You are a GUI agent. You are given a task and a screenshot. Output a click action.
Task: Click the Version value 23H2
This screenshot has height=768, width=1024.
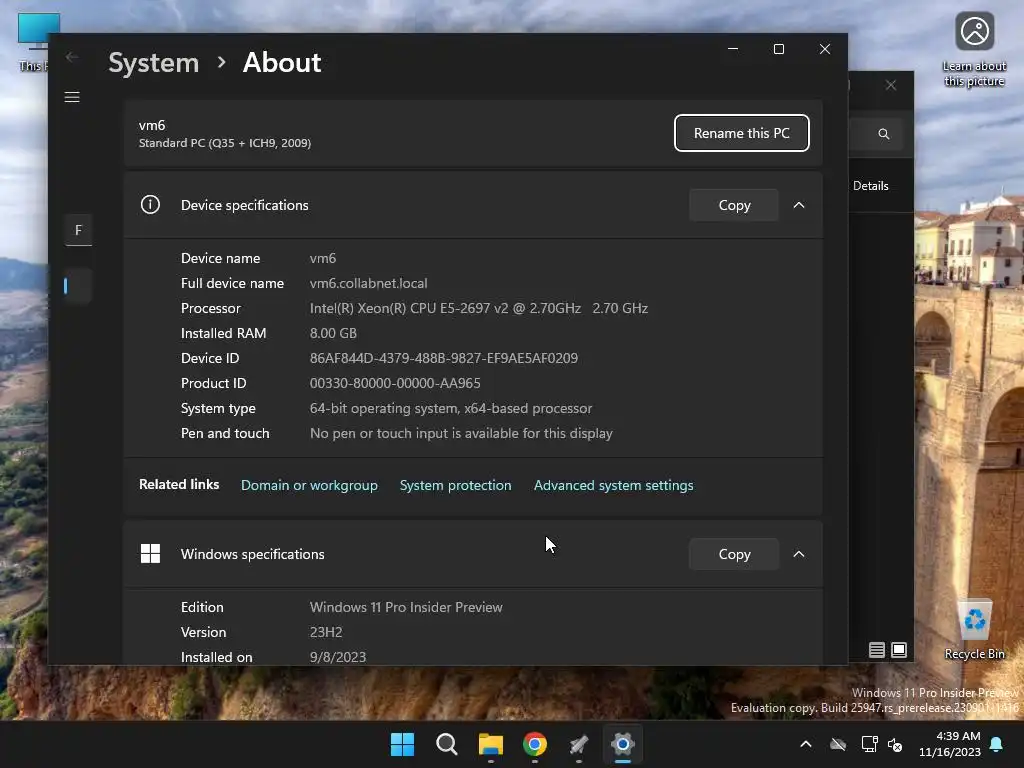pyautogui.click(x=326, y=632)
